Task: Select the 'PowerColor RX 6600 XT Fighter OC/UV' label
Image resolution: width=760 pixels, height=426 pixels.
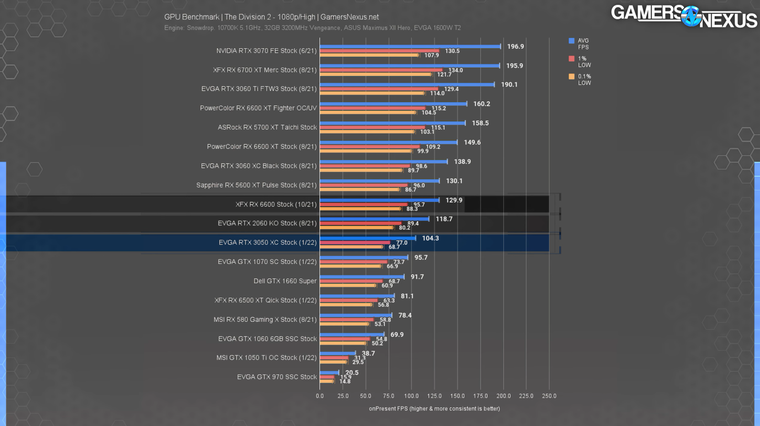Action: click(x=258, y=108)
